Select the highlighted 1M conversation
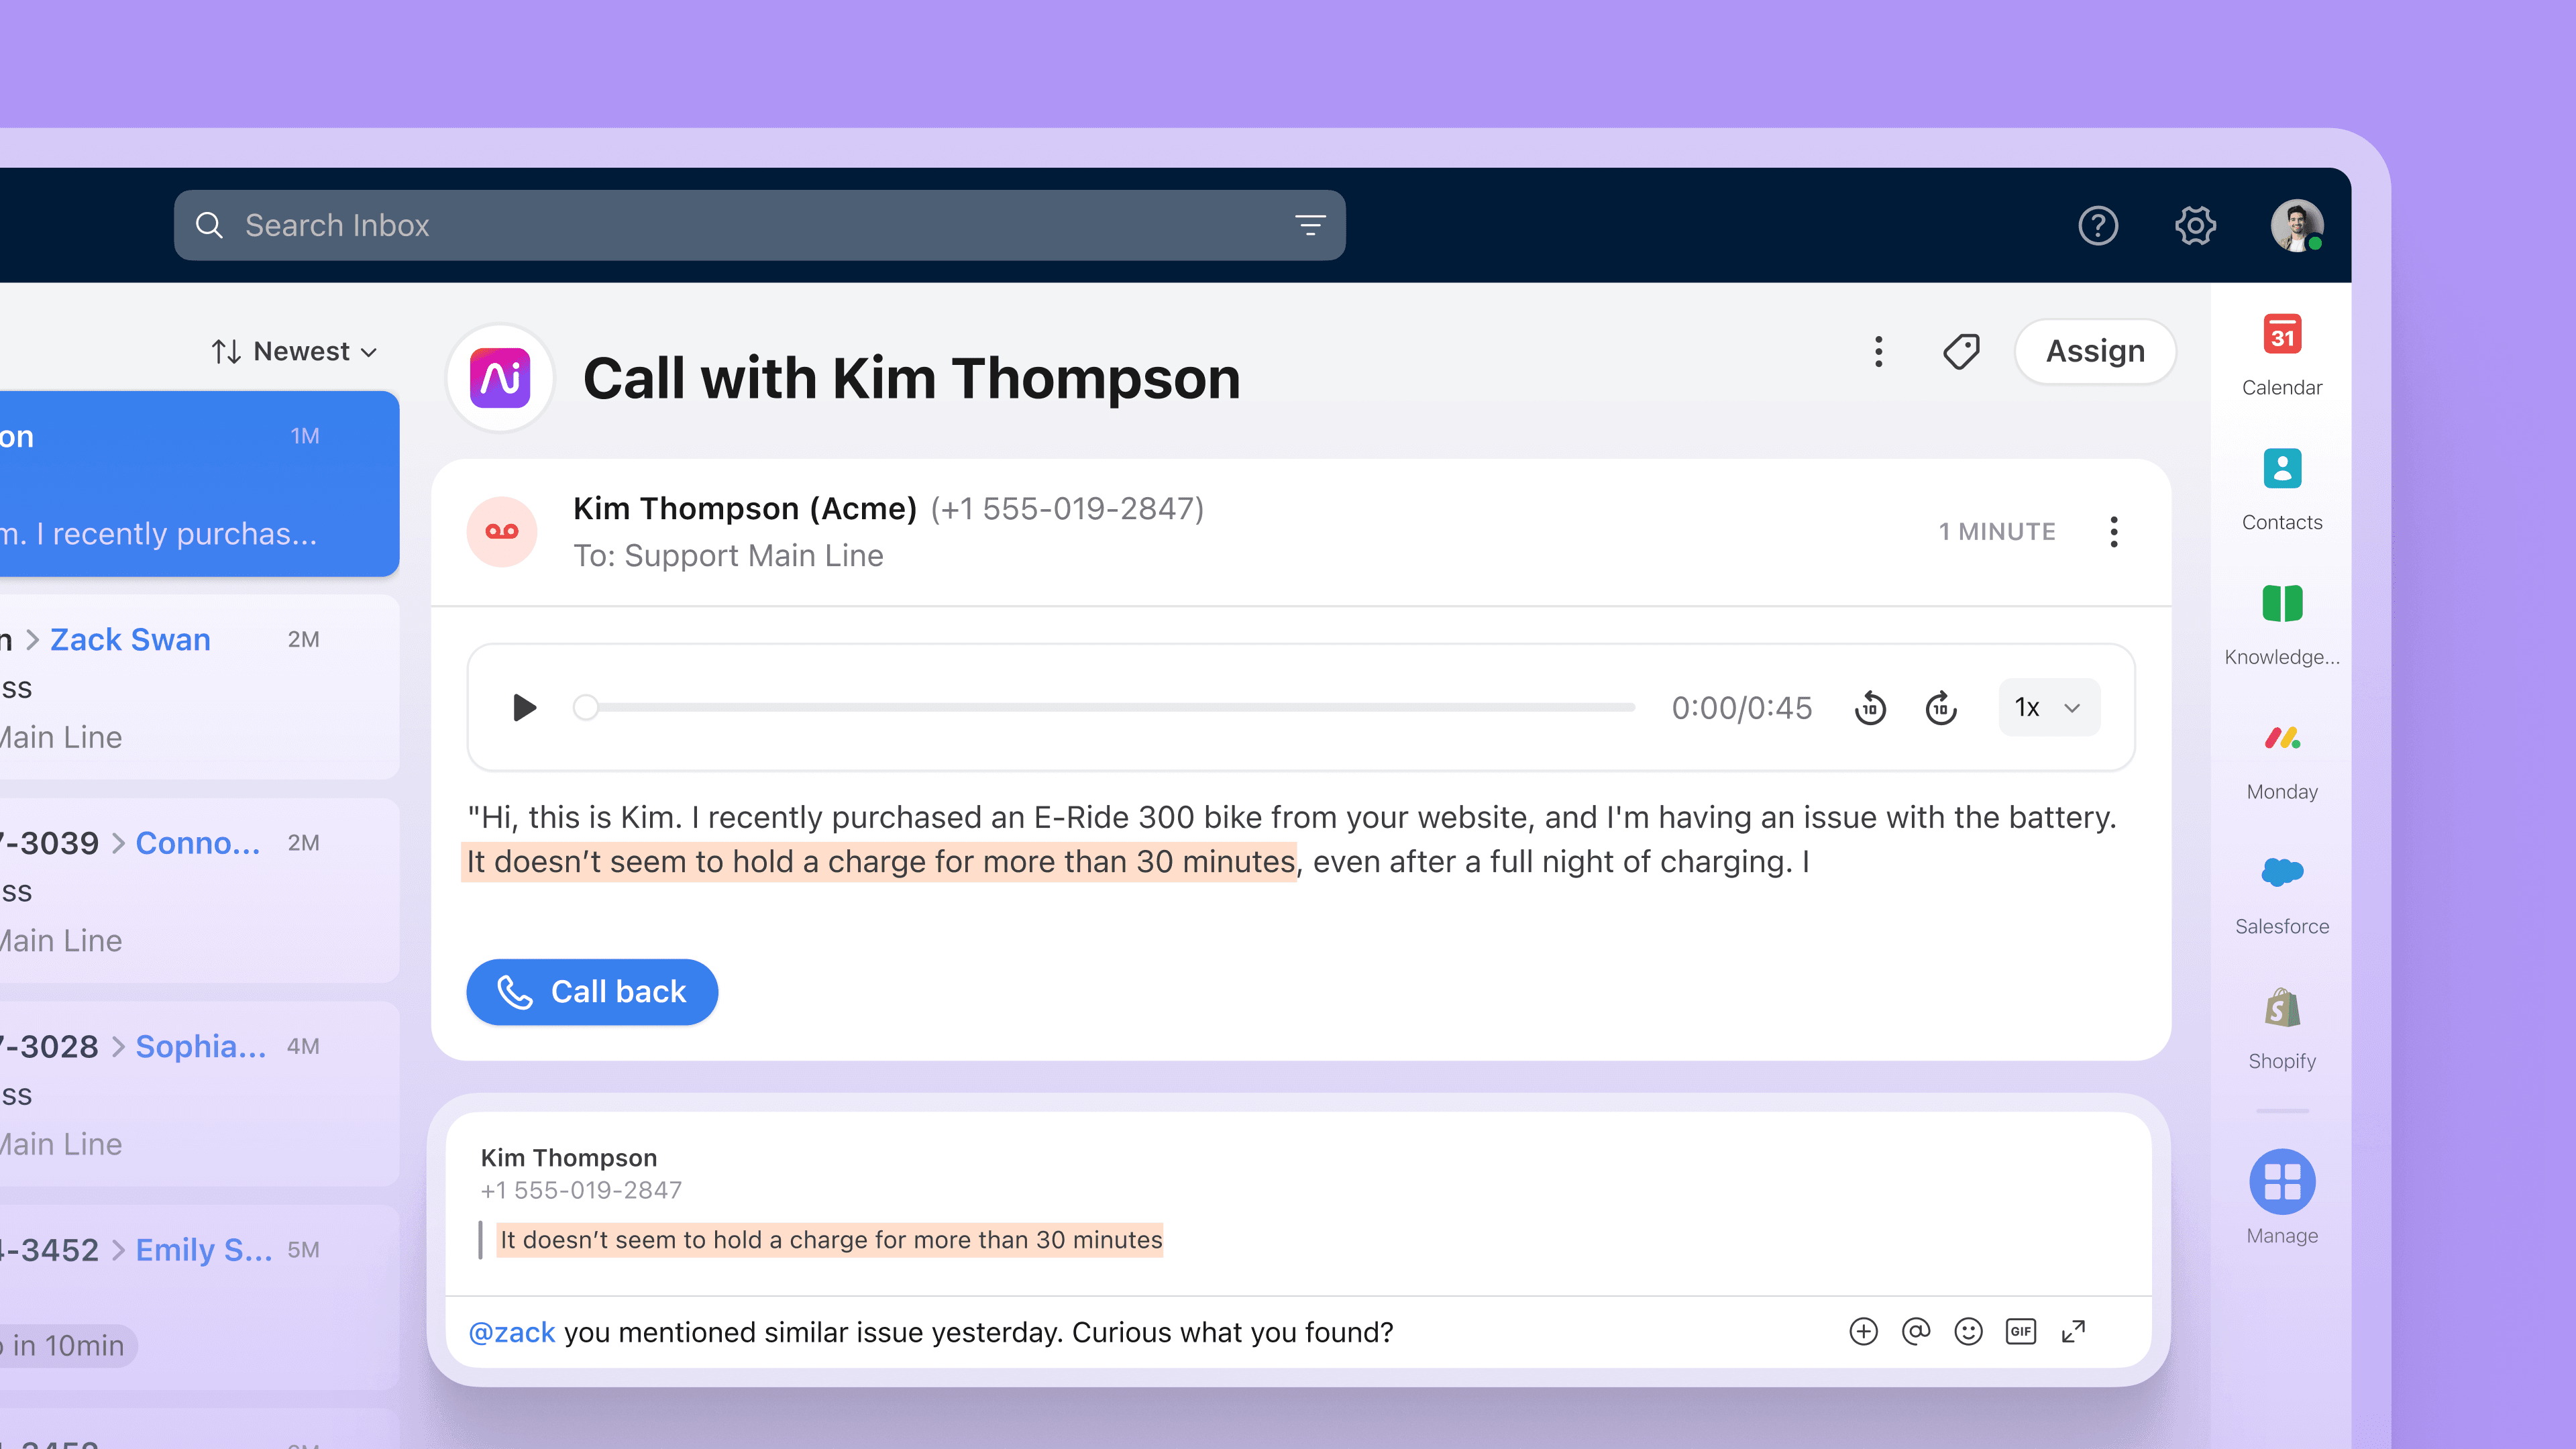The width and height of the screenshot is (2576, 1449). (x=198, y=484)
